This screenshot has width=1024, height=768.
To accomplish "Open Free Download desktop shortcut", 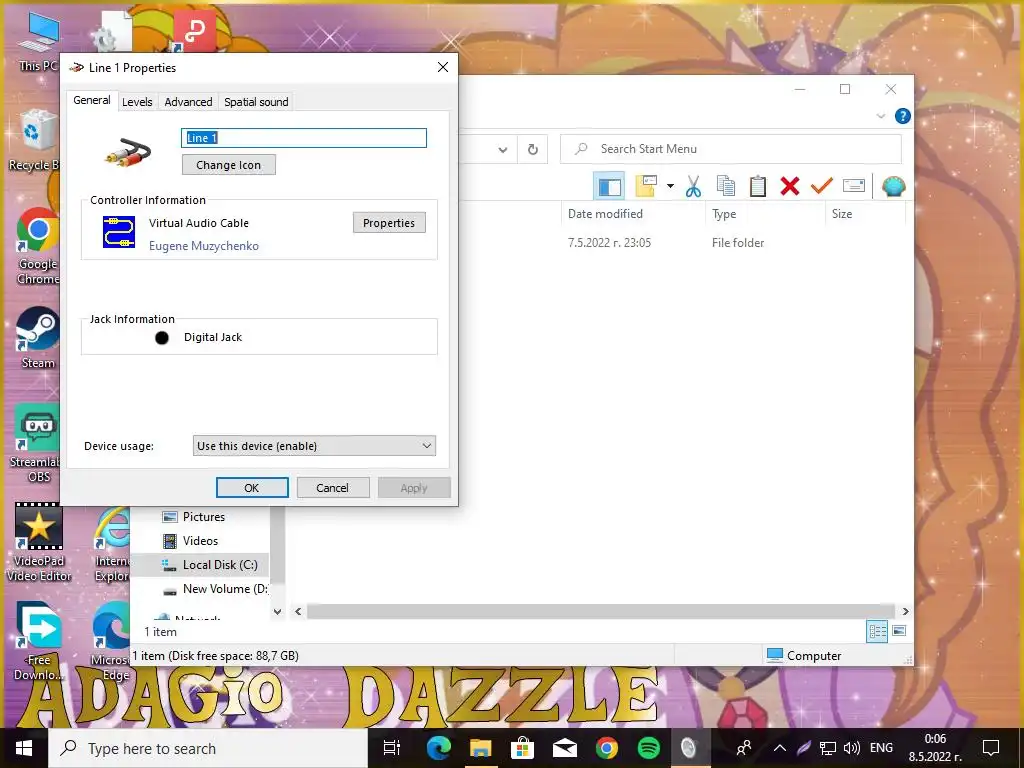I will [39, 641].
